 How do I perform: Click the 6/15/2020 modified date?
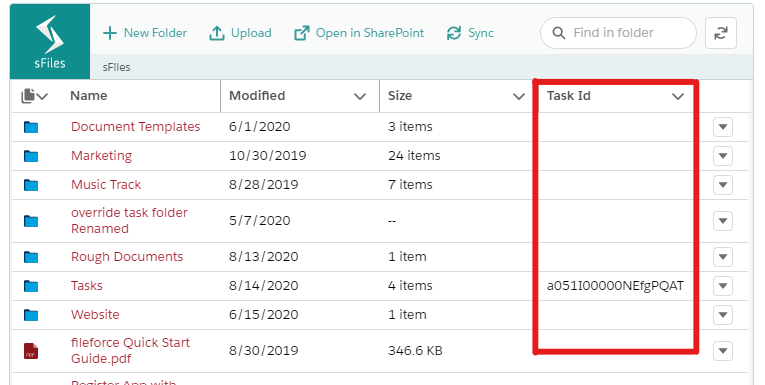coord(263,314)
